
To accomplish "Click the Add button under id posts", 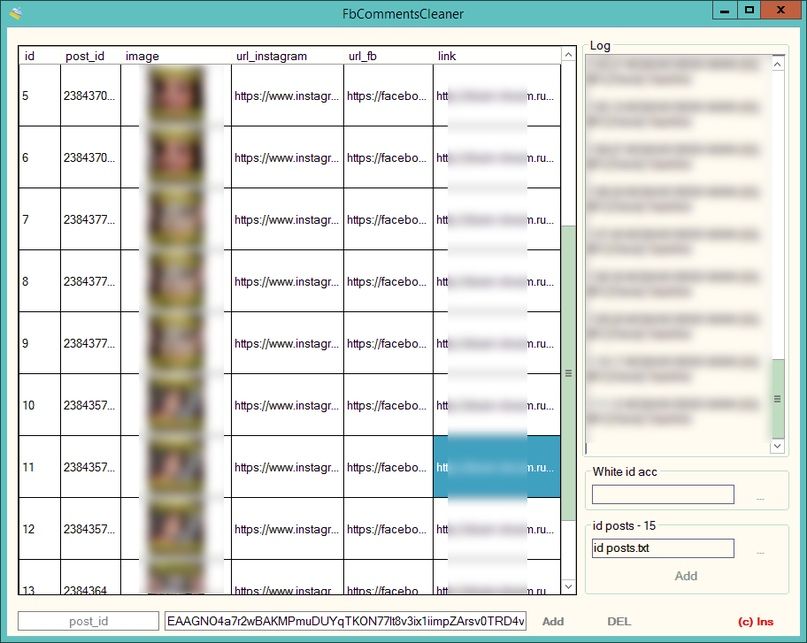I will (x=686, y=576).
